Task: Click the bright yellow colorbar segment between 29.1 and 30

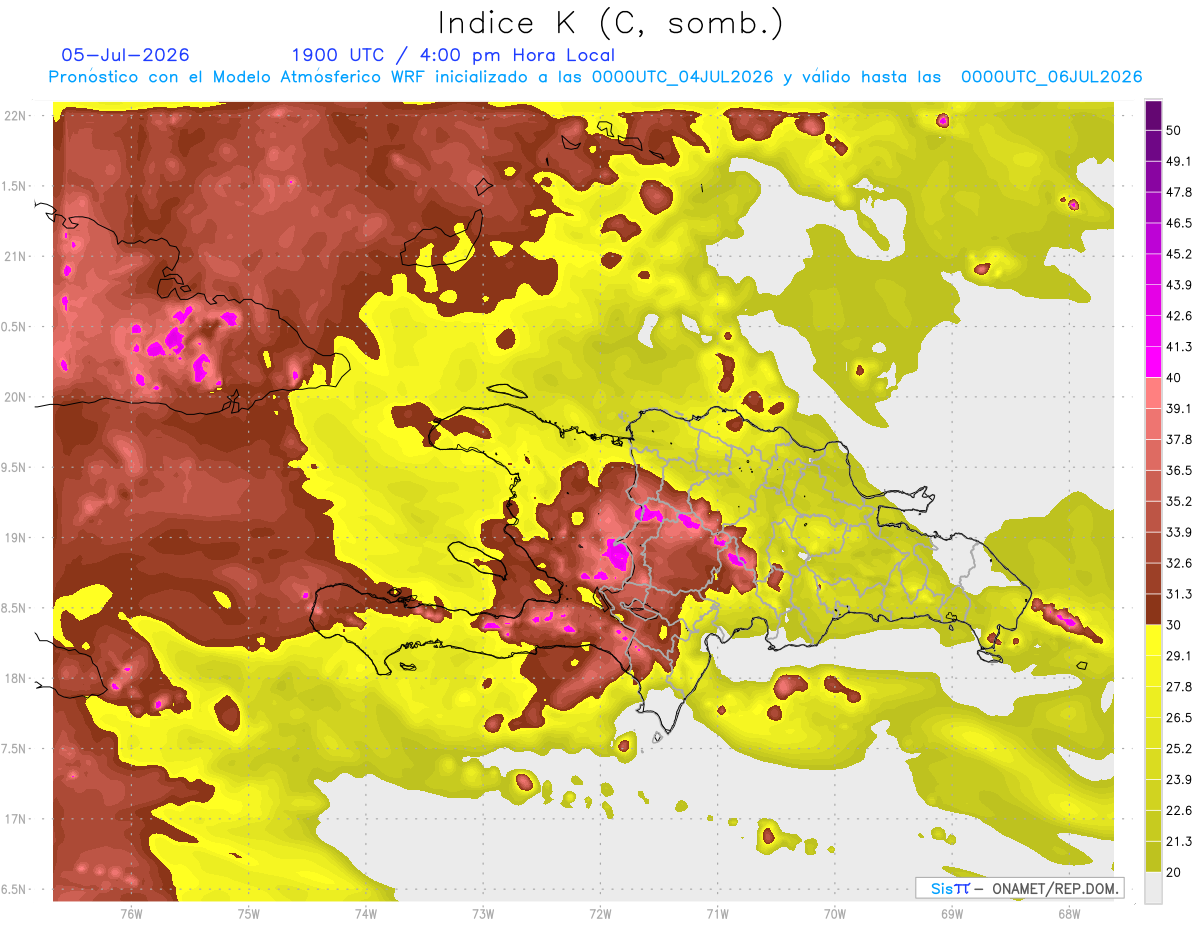Action: (1154, 640)
